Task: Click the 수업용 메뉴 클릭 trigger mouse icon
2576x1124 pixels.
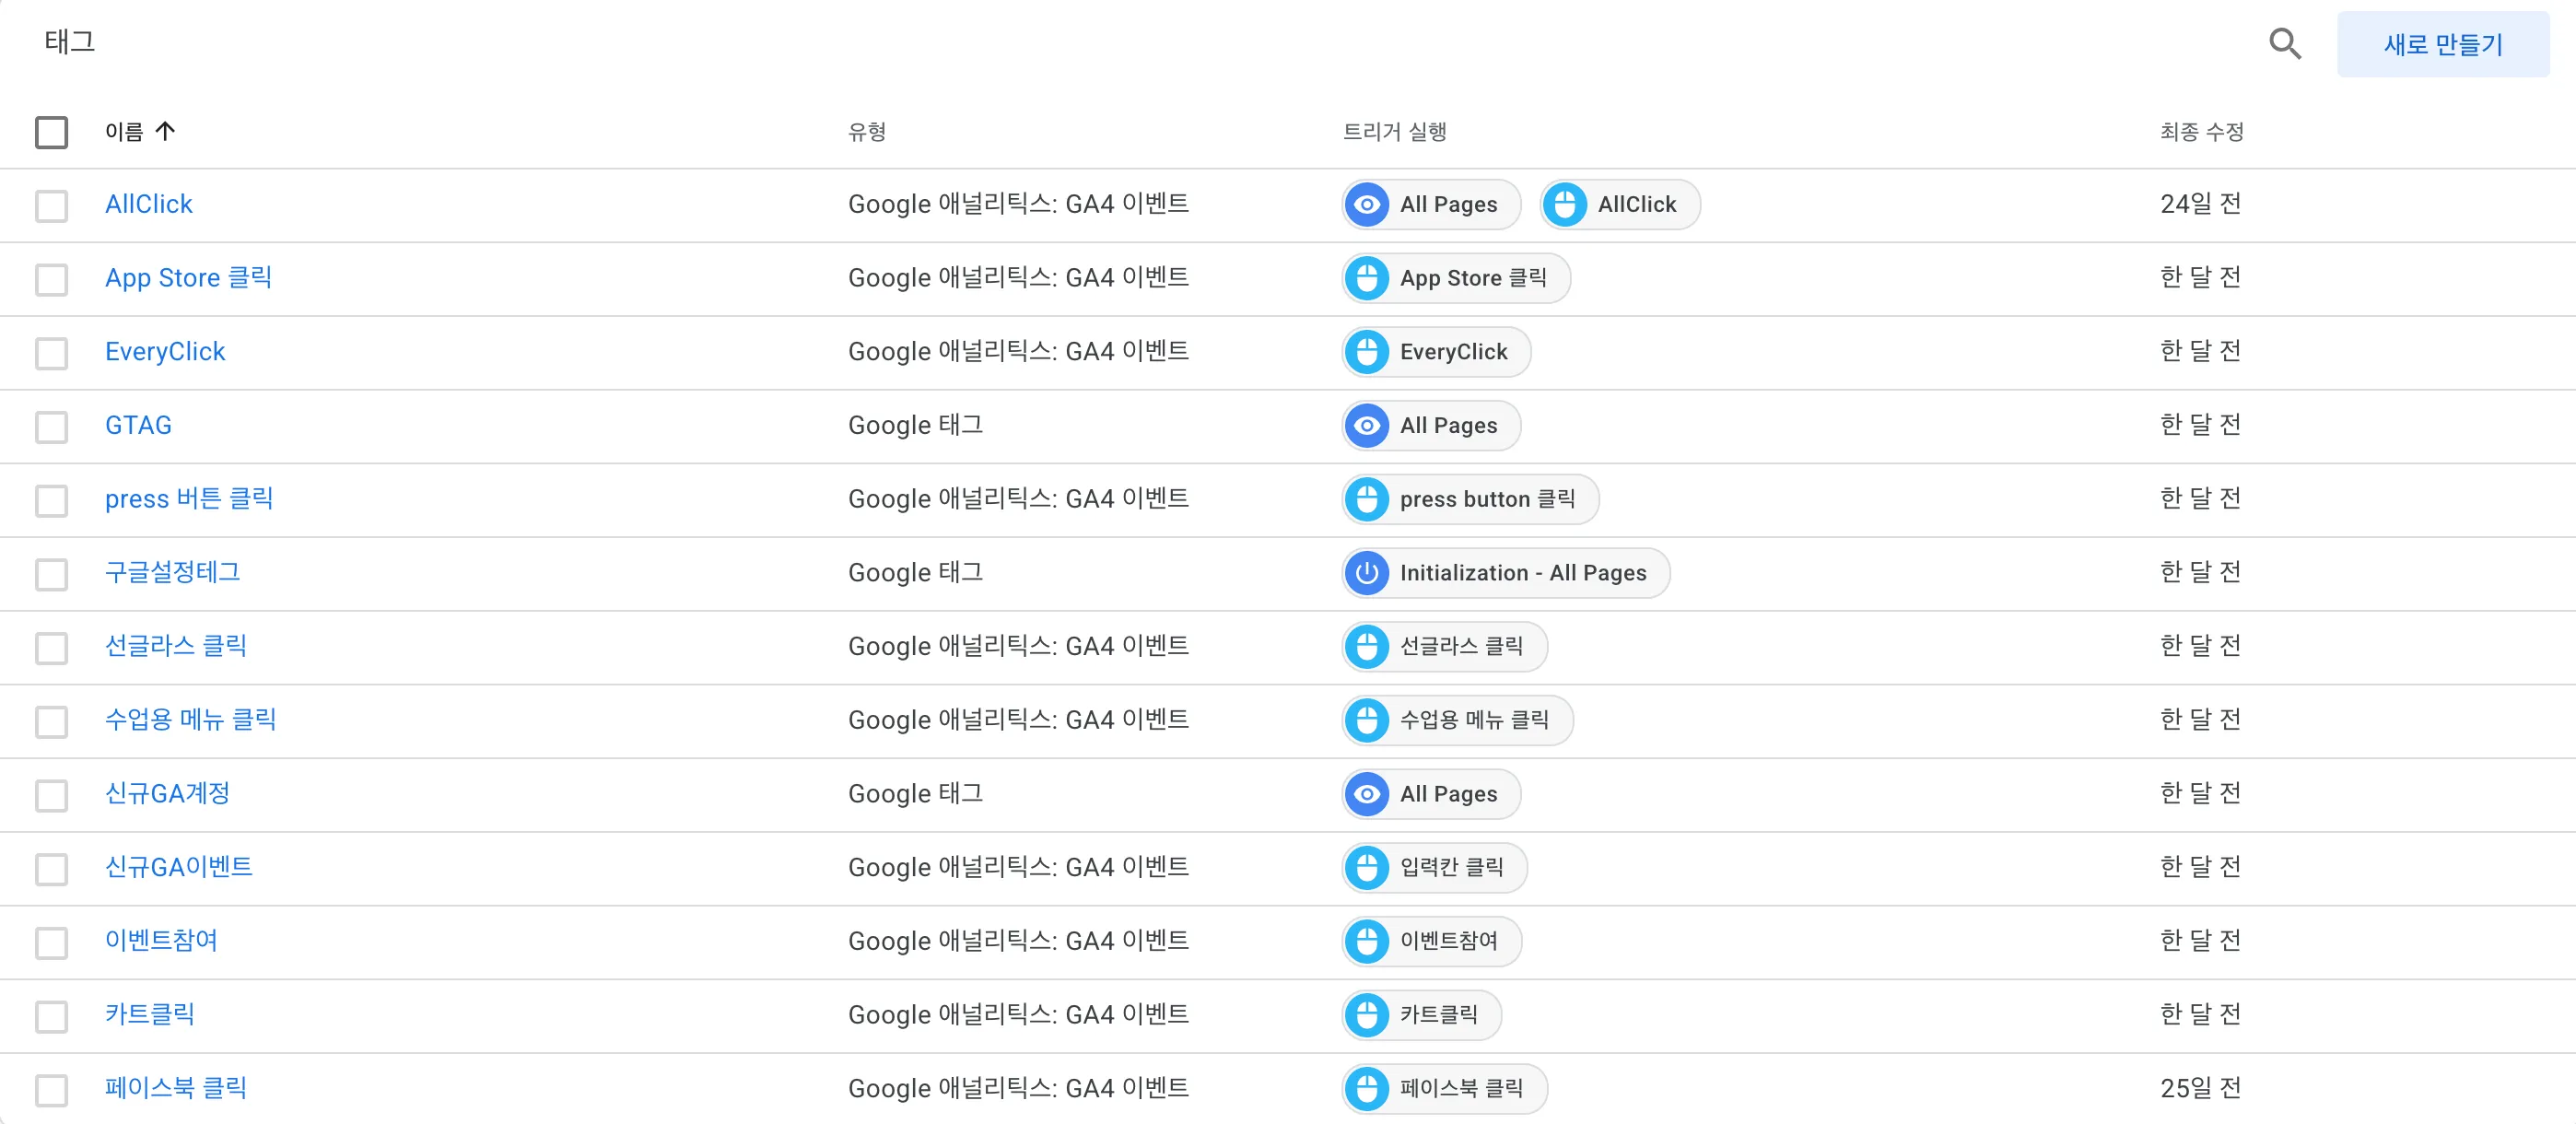Action: click(1367, 720)
